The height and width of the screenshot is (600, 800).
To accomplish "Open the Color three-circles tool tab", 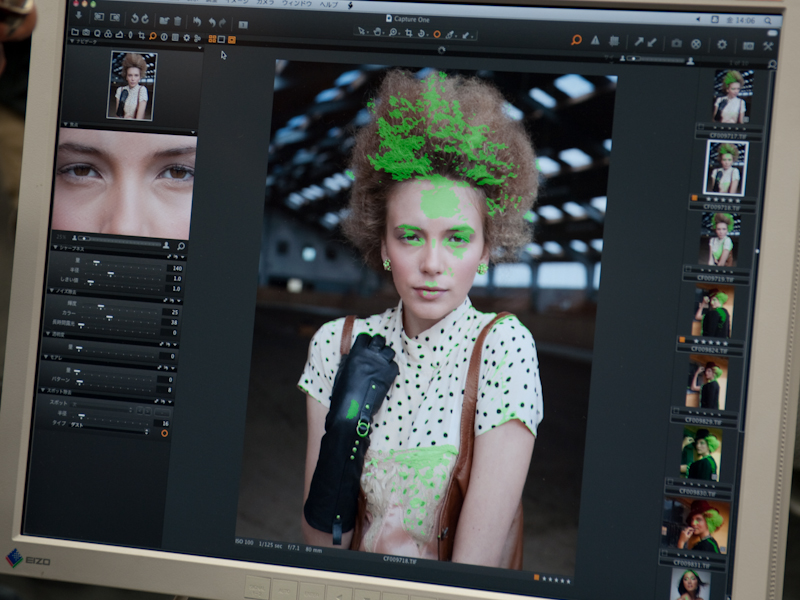I will click(108, 34).
